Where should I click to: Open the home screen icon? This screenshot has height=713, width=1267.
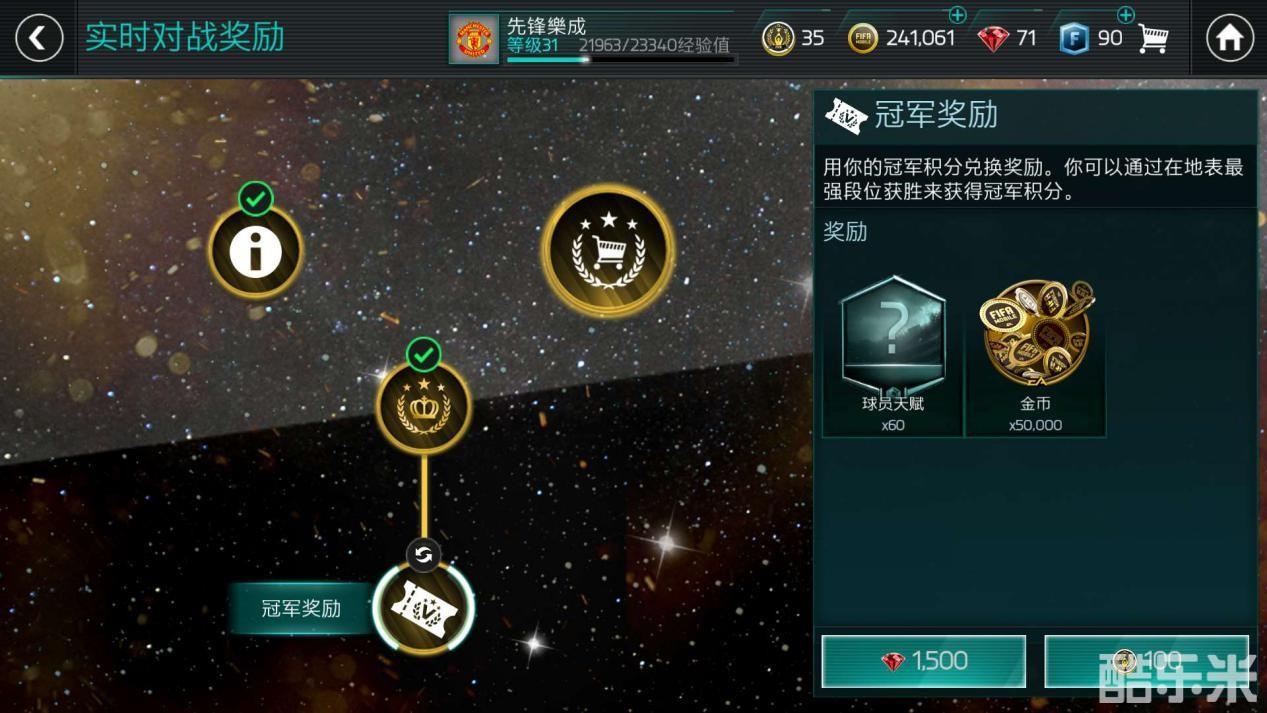pyautogui.click(x=1229, y=38)
